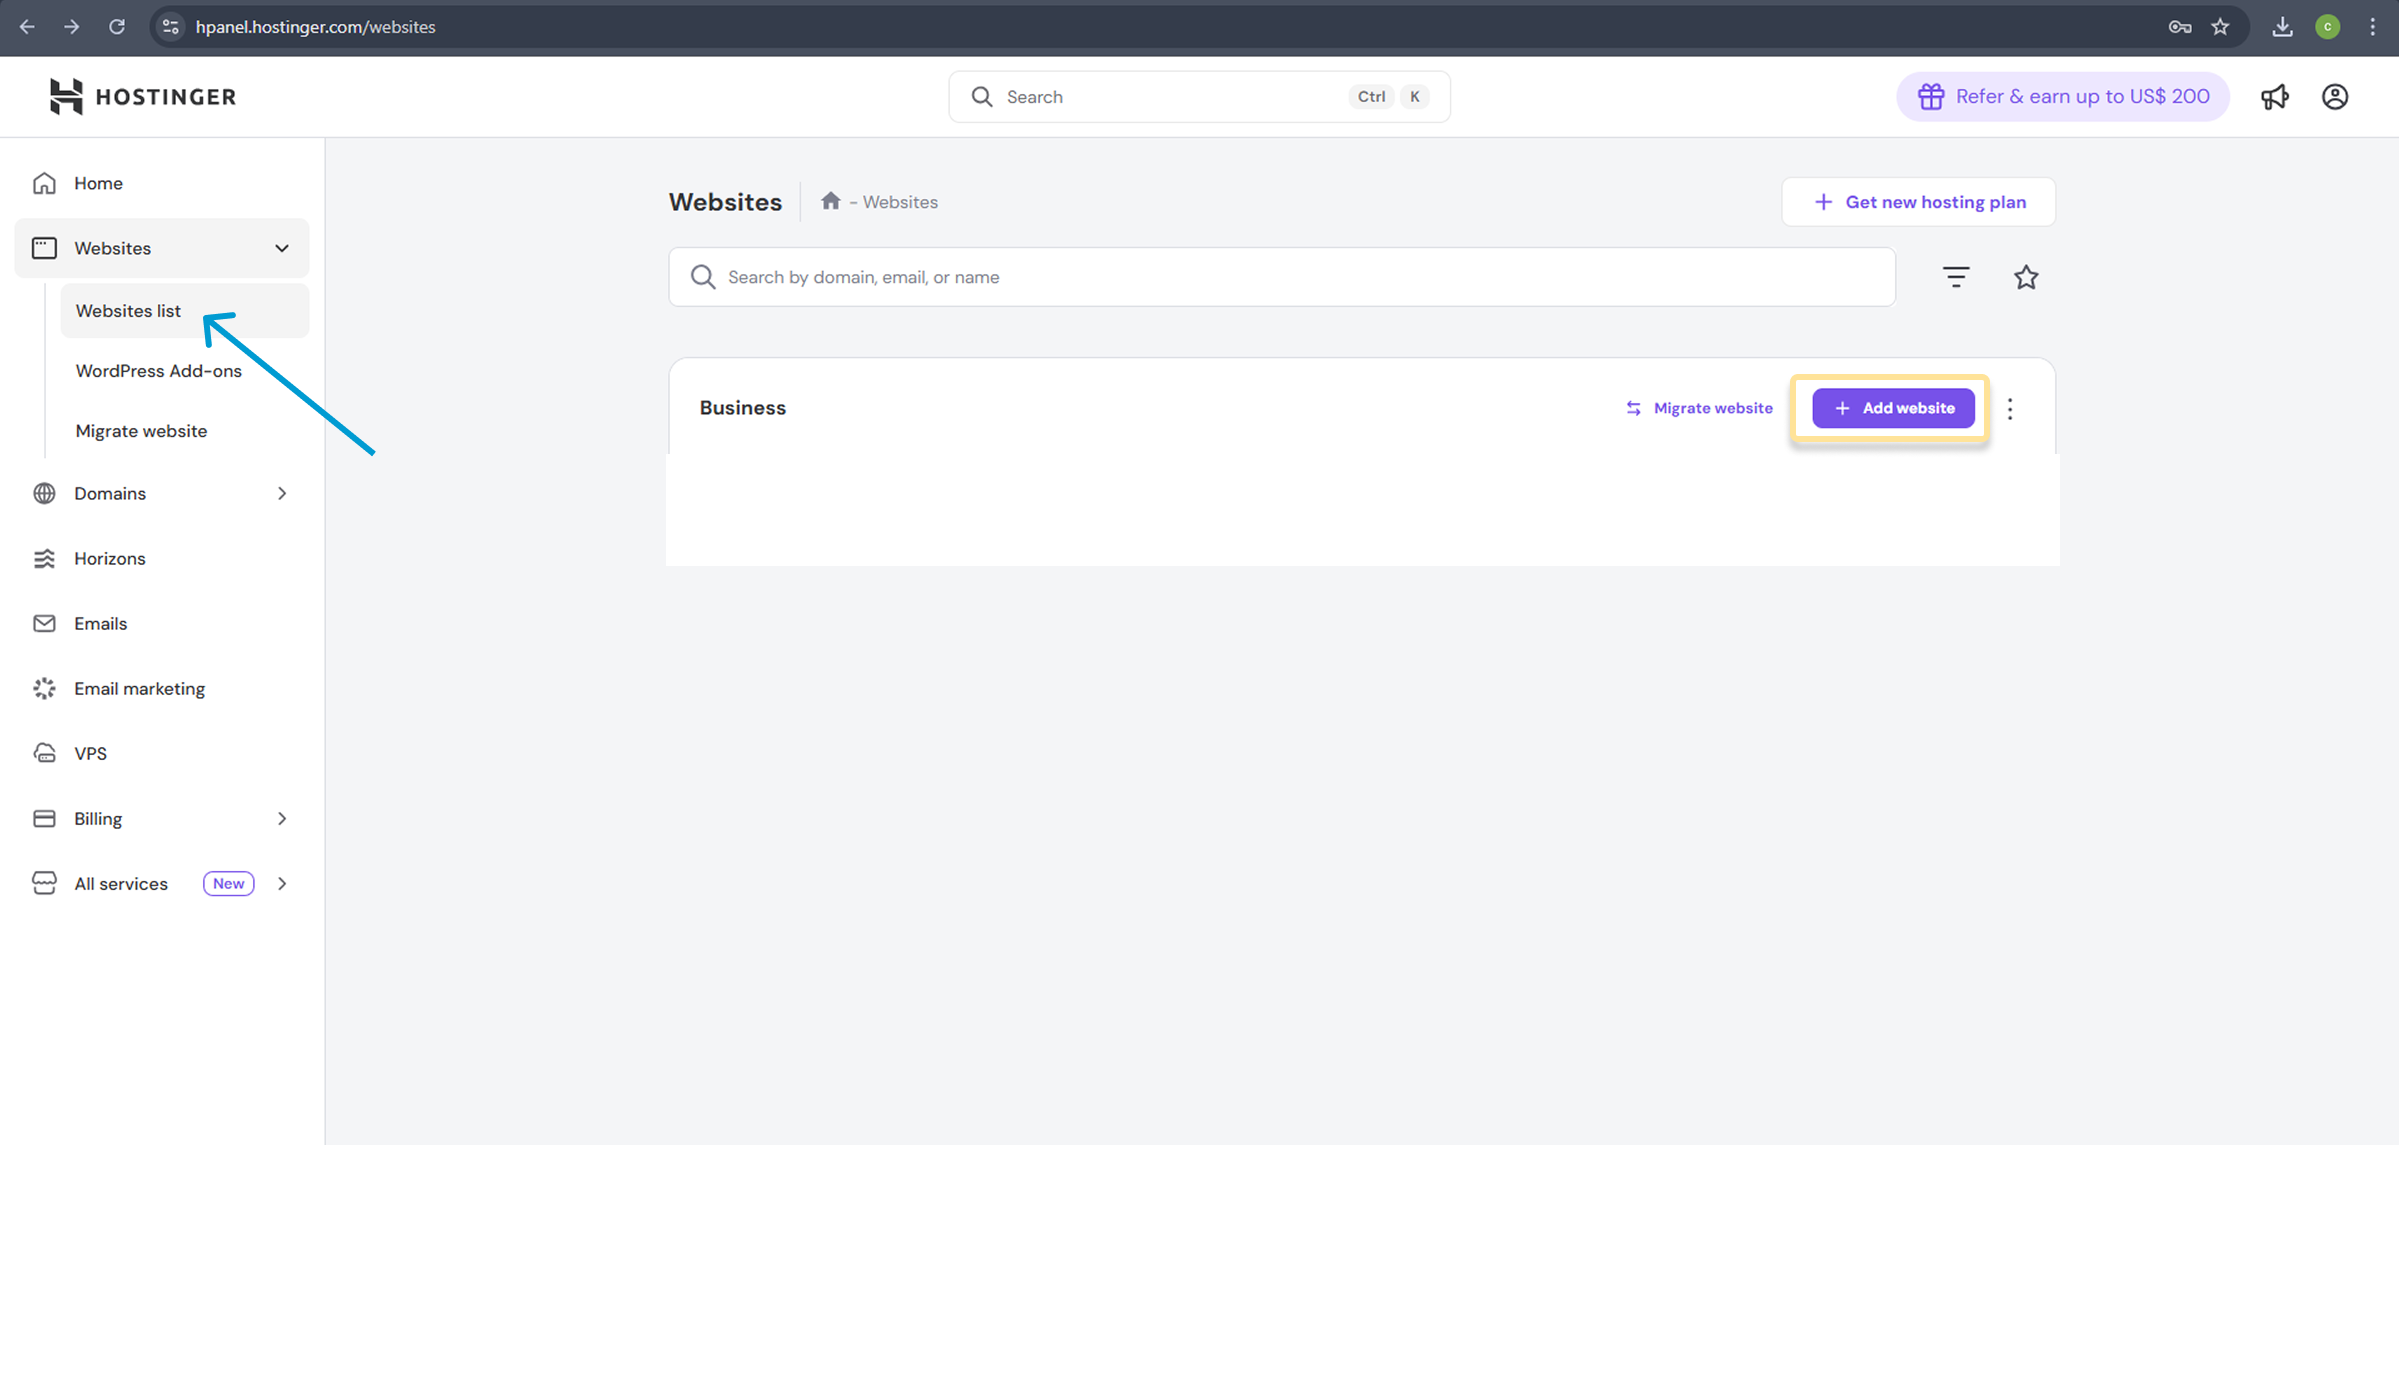
Task: Expand the All services section
Action: coord(282,883)
